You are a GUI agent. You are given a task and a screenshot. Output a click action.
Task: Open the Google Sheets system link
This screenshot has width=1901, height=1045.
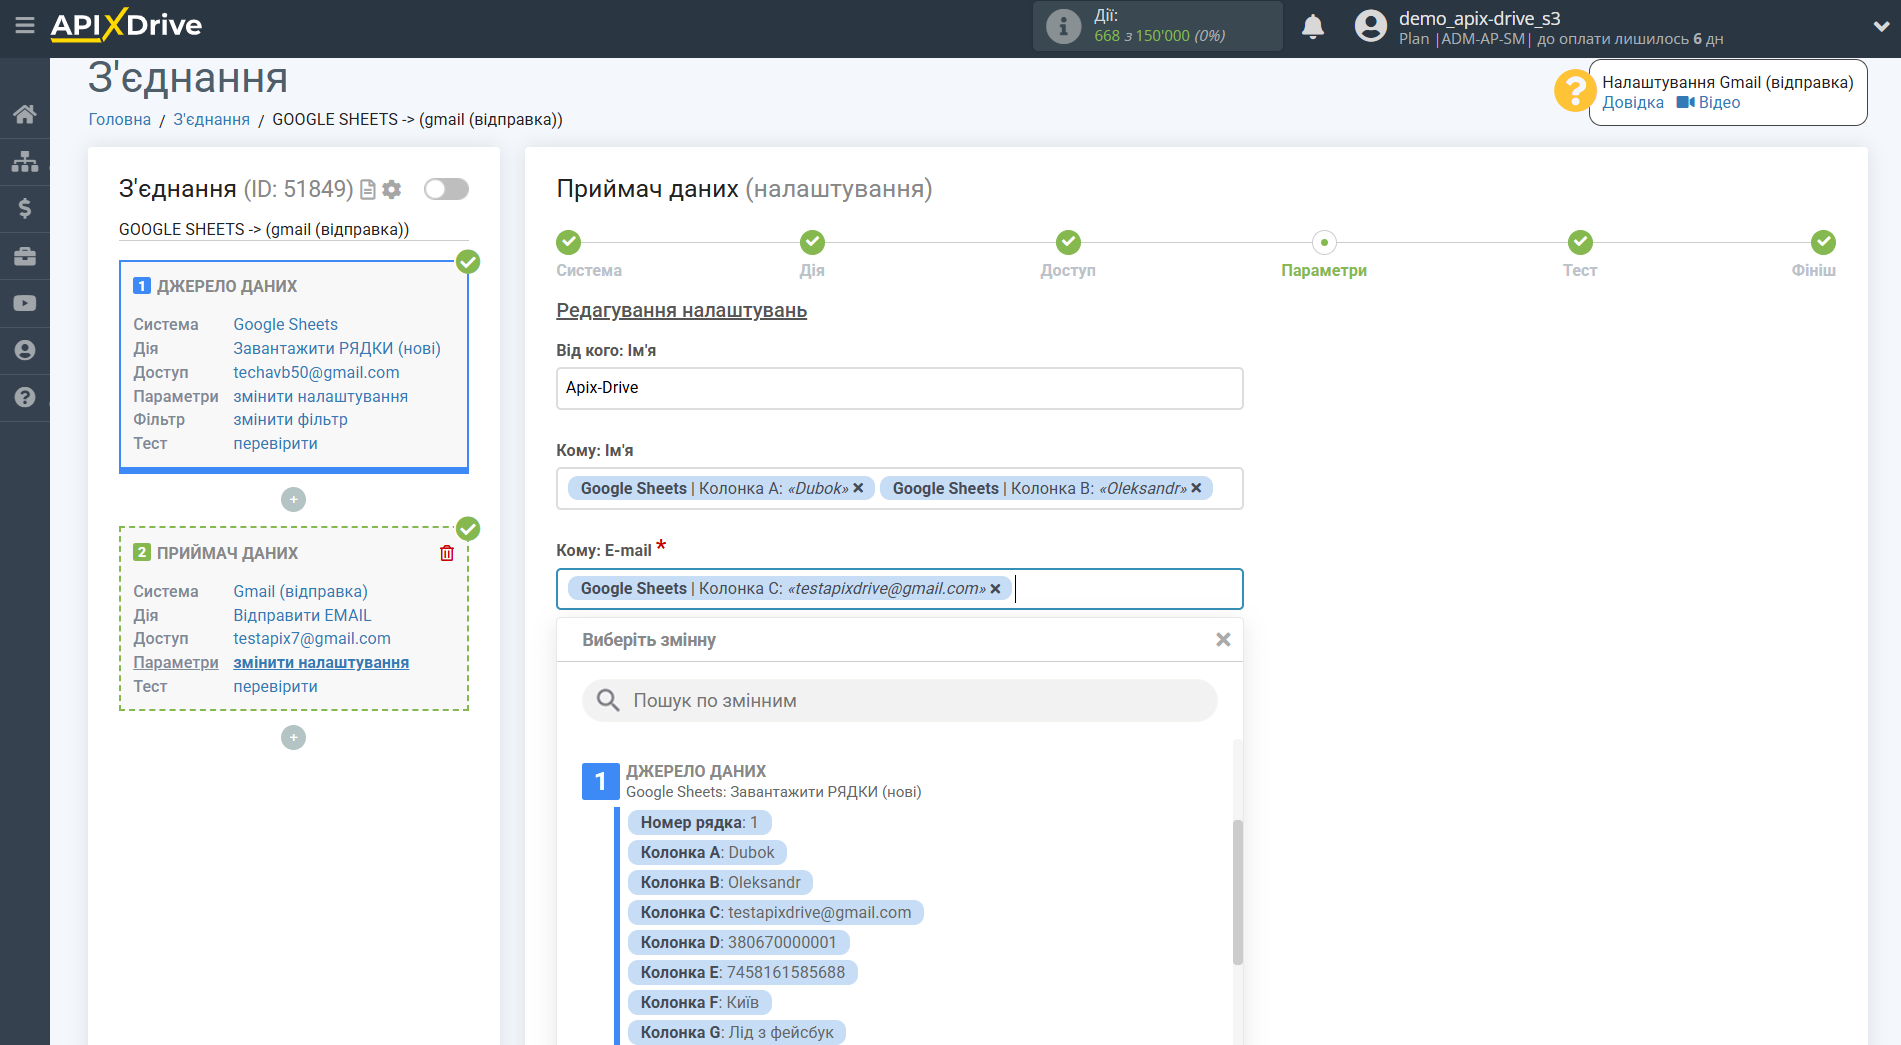coord(285,324)
